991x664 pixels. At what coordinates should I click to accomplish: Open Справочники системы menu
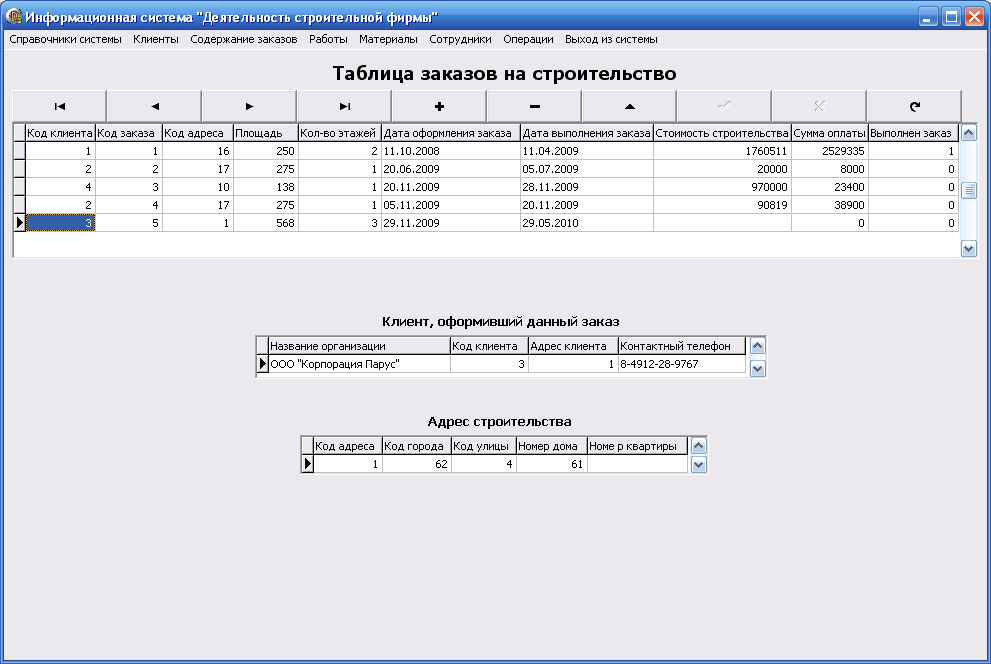pyautogui.click(x=65, y=39)
